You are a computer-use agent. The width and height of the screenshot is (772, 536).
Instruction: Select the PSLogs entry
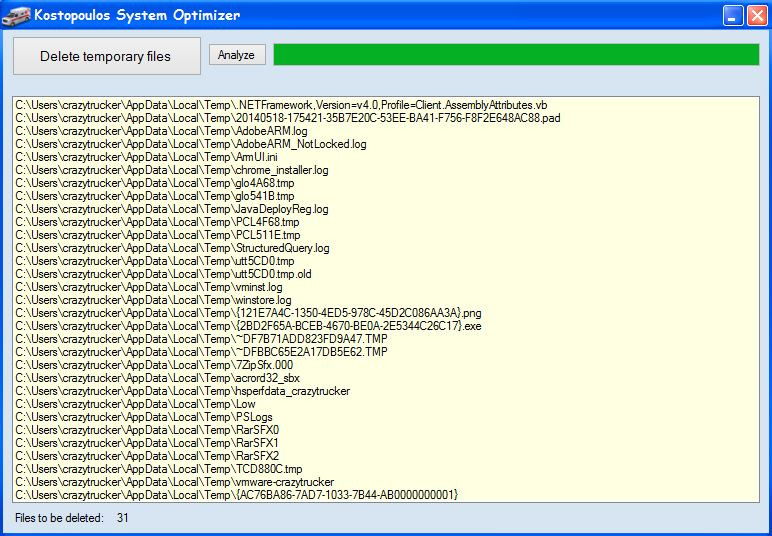coord(144,416)
